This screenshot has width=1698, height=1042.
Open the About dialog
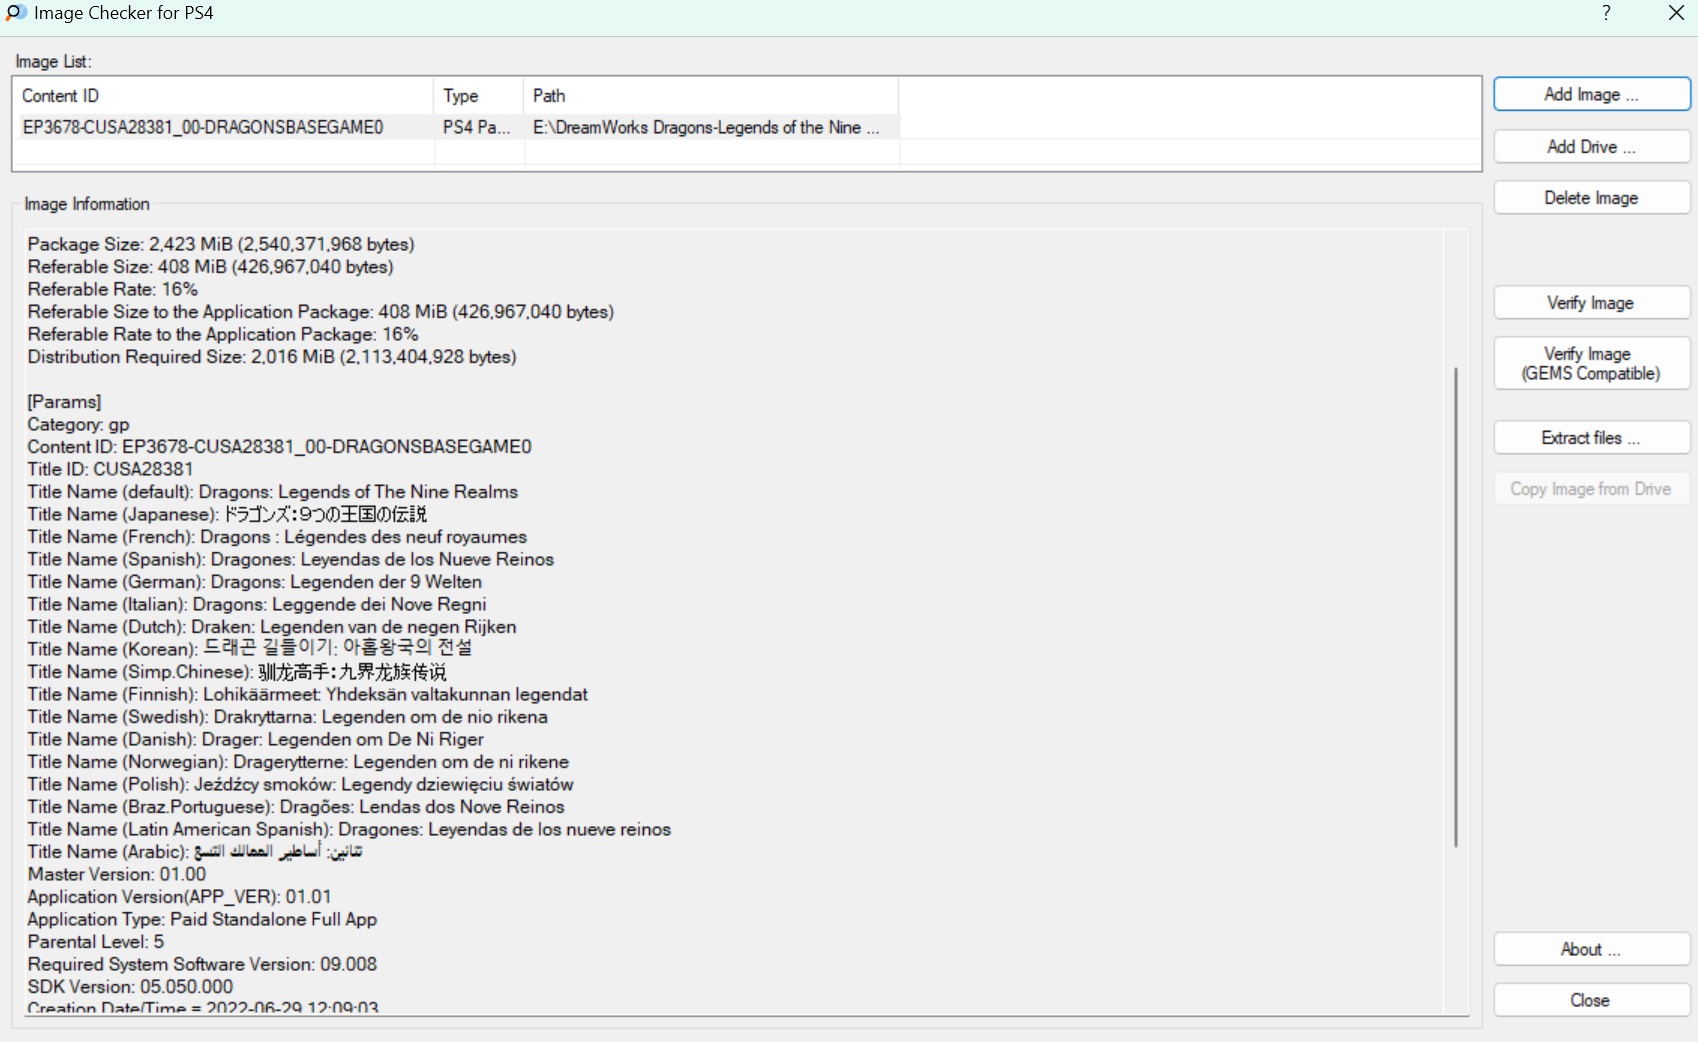1591,949
